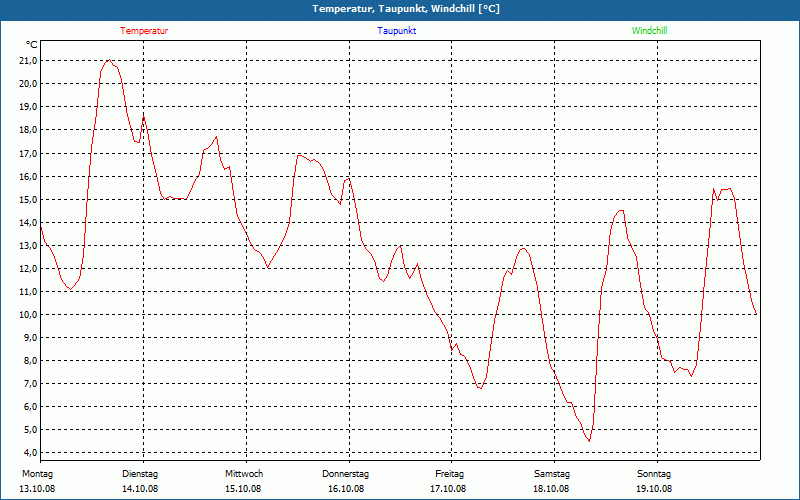Click the date 16.10.08

tap(346, 489)
